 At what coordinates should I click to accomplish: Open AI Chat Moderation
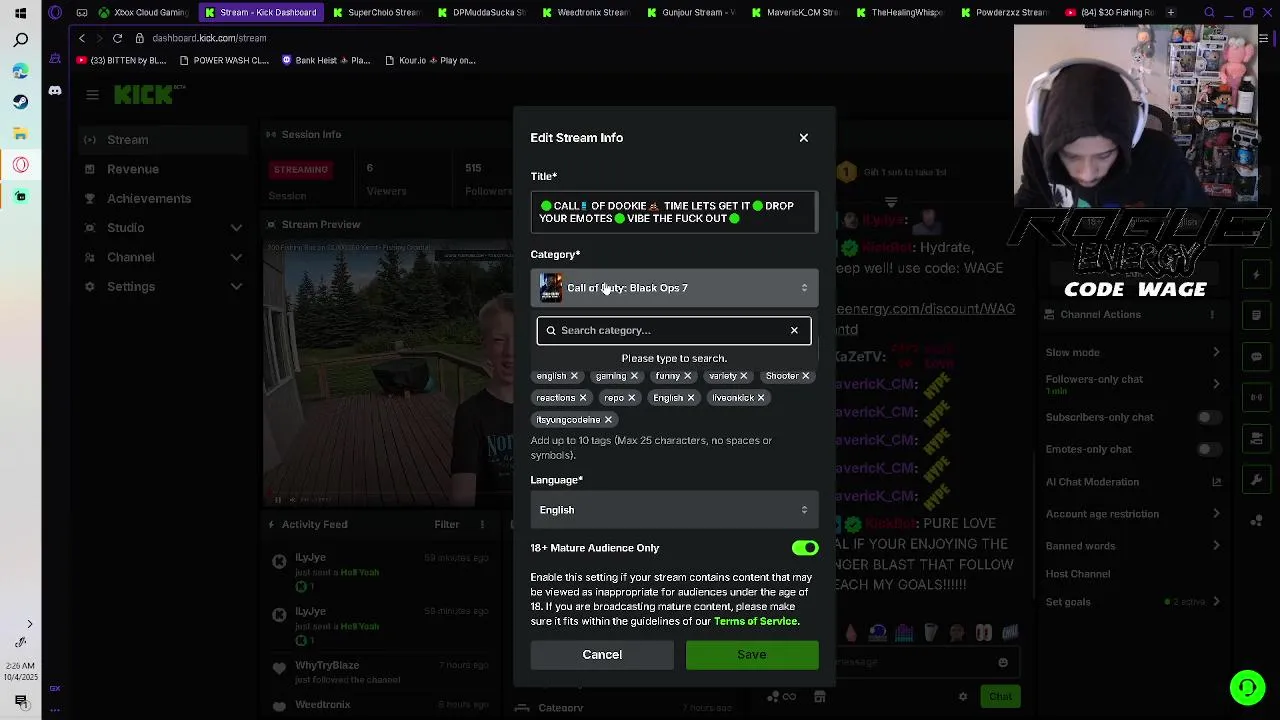click(x=1133, y=482)
